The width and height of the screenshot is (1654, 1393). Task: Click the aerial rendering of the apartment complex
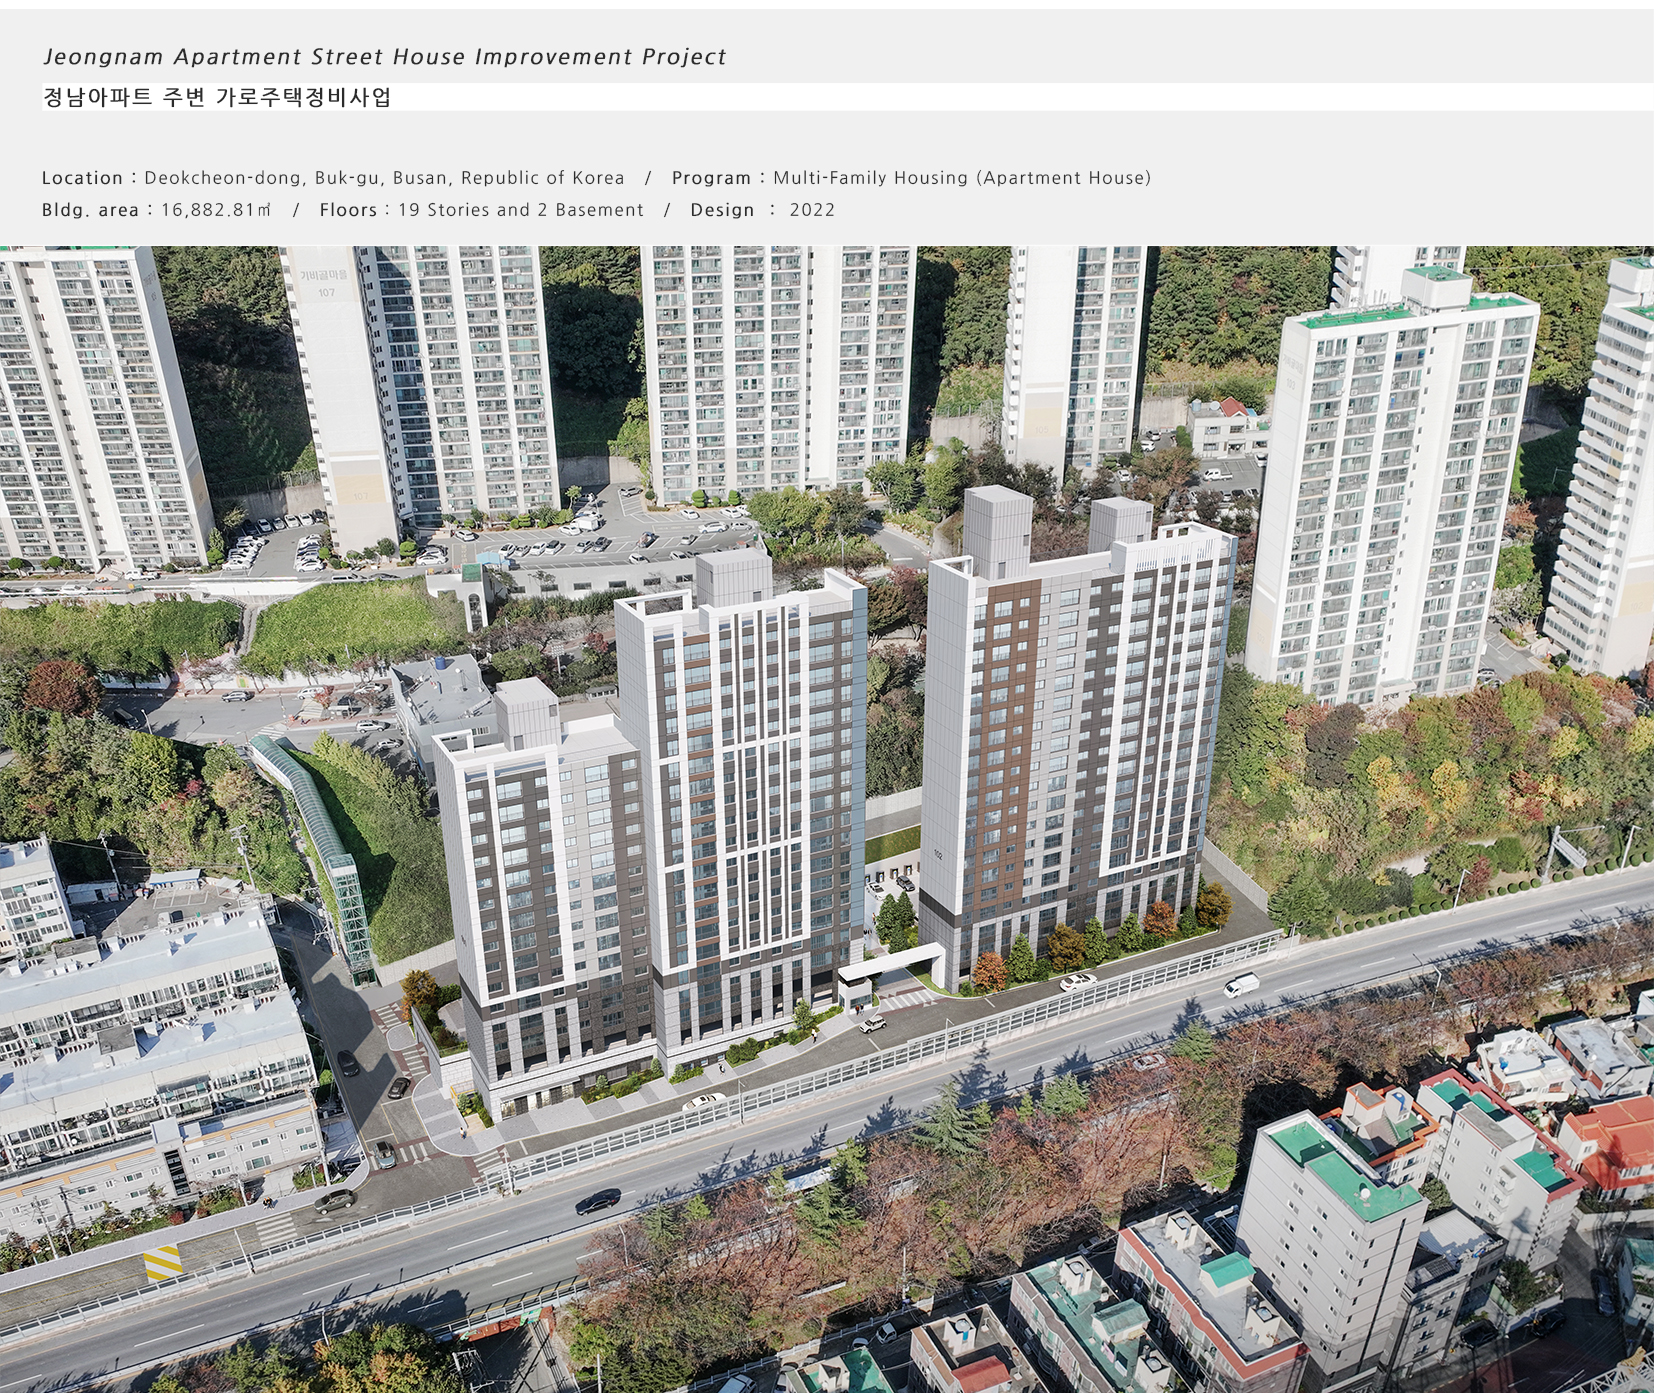coord(827,819)
